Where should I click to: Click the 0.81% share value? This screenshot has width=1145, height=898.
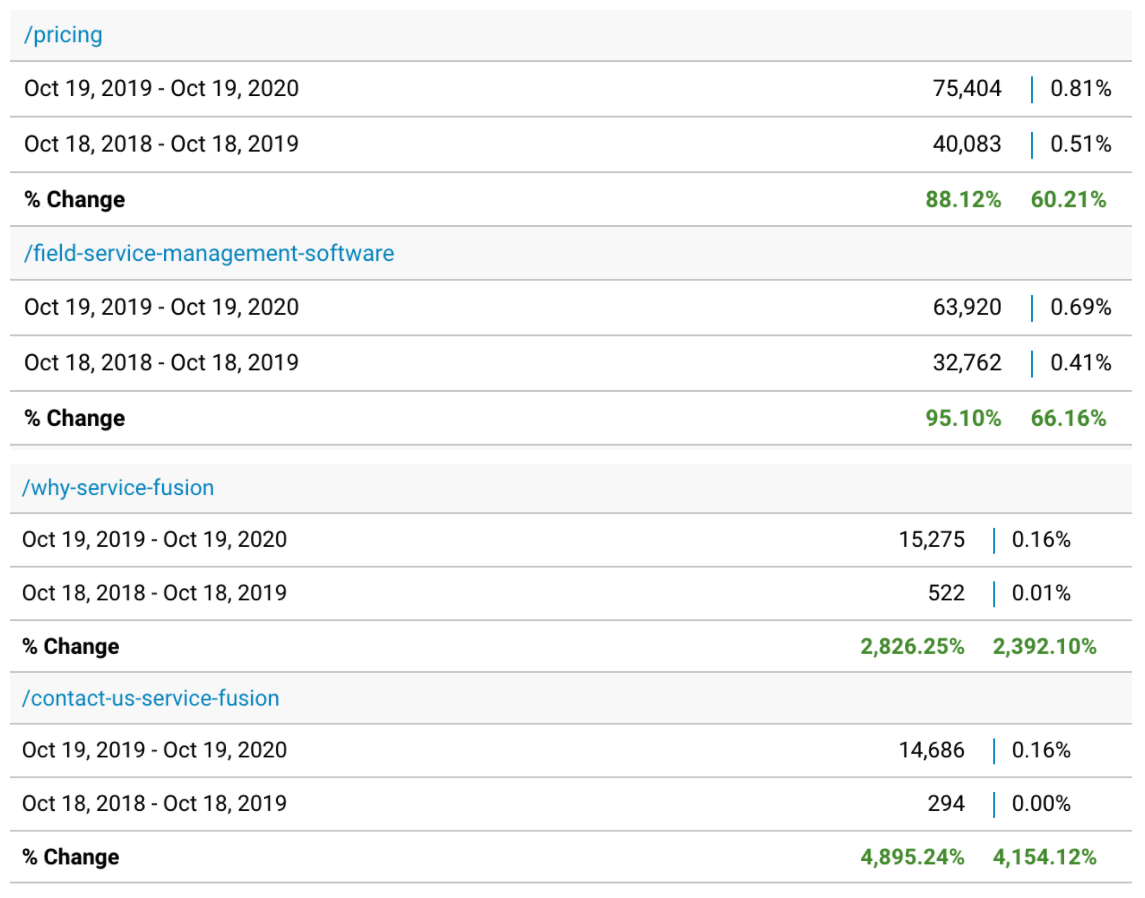tap(1081, 88)
